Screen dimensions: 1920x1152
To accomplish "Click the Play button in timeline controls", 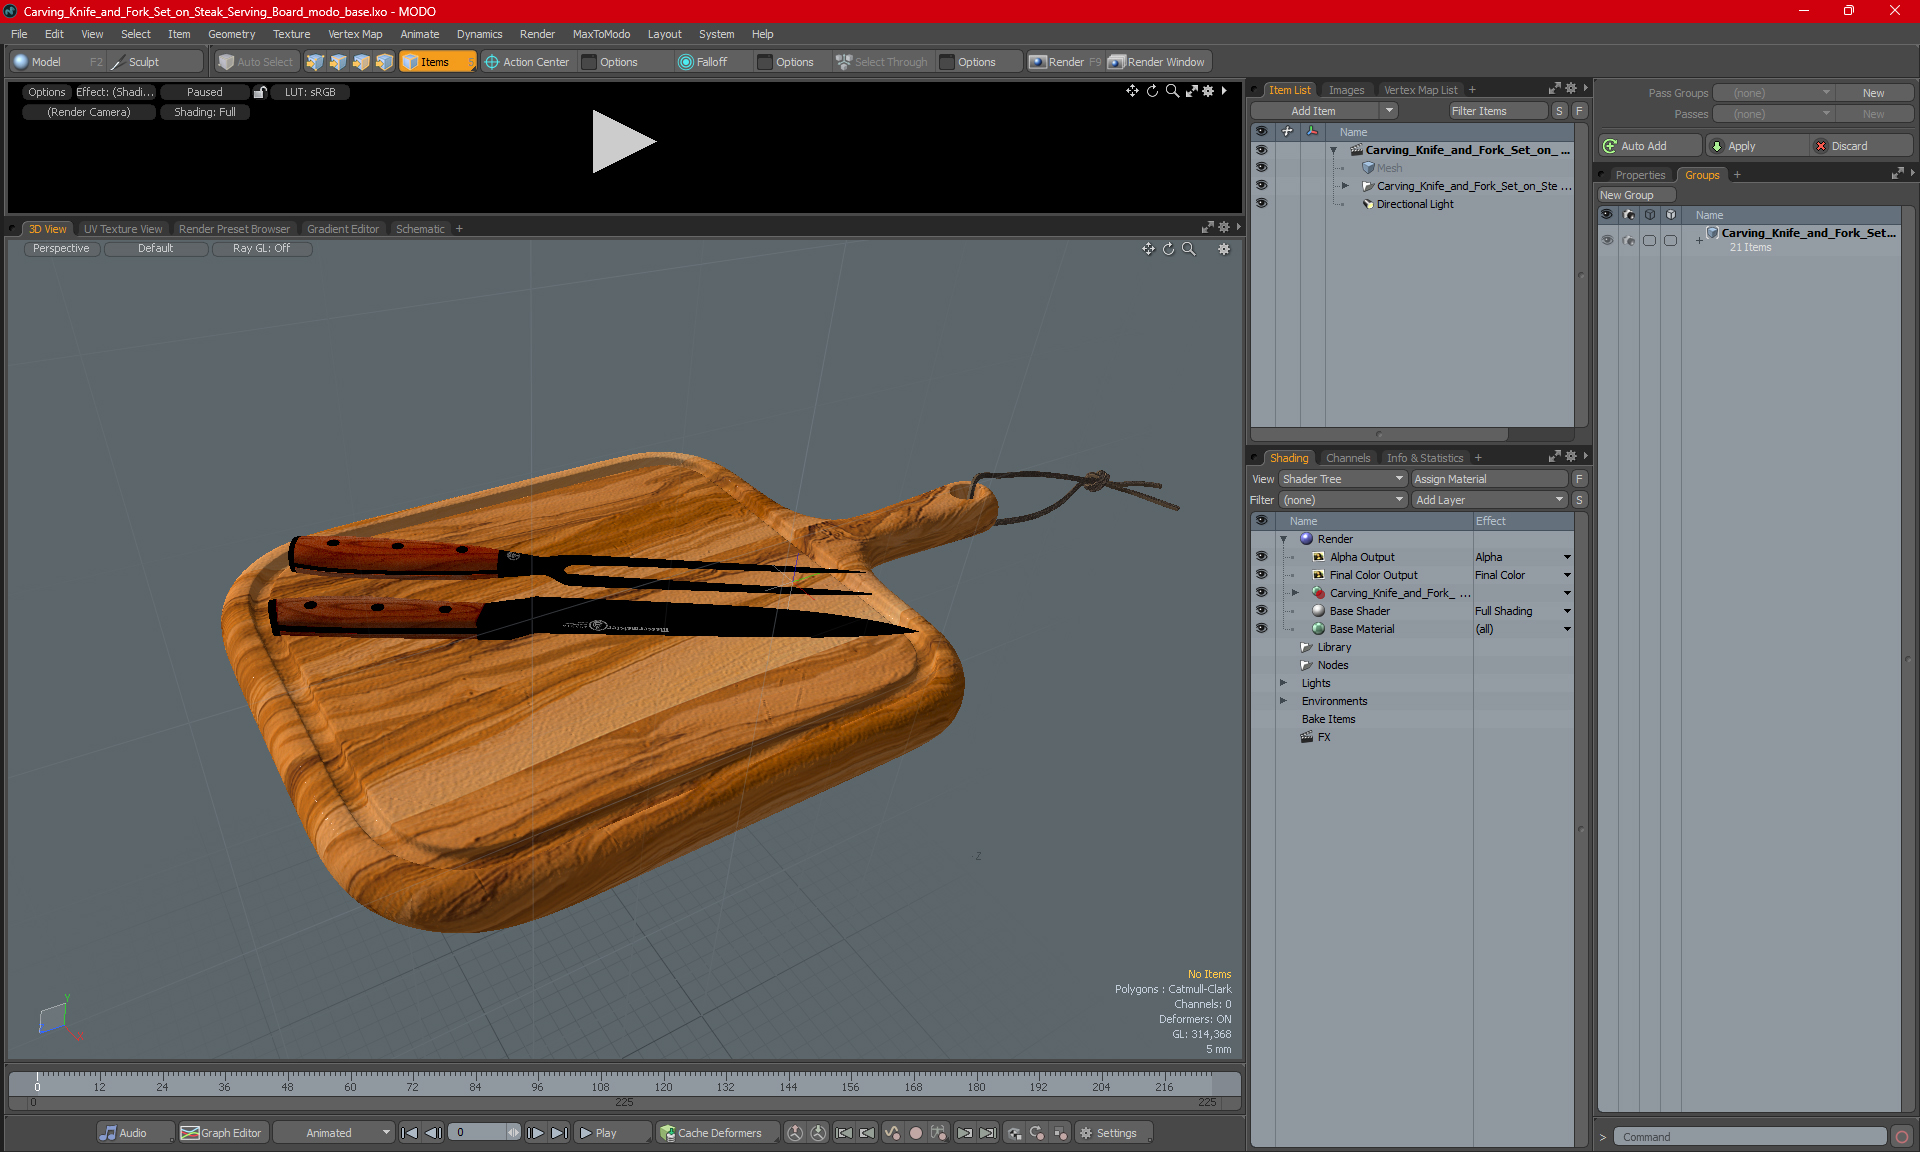I will click(611, 1133).
